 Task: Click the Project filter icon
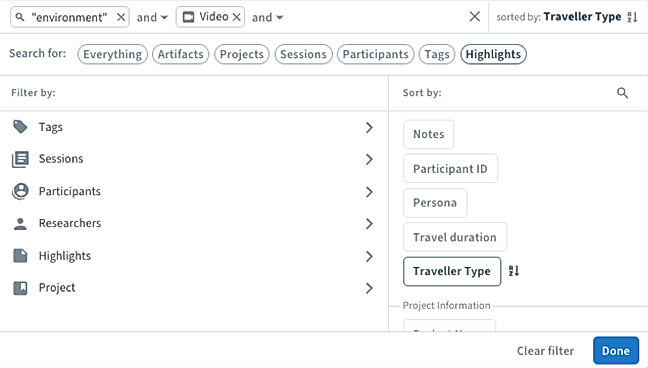20,288
